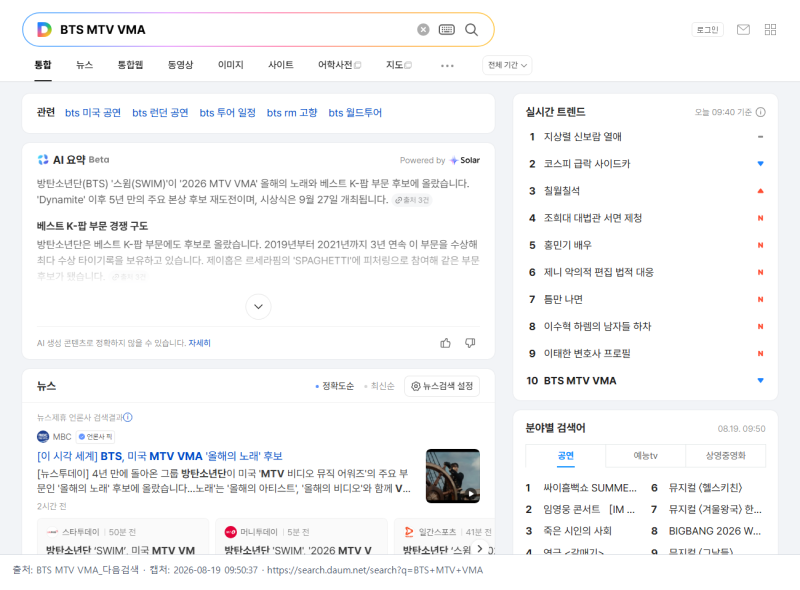The width and height of the screenshot is (800, 590).
Task: Switch to the 통합 tab
Action: (x=43, y=65)
